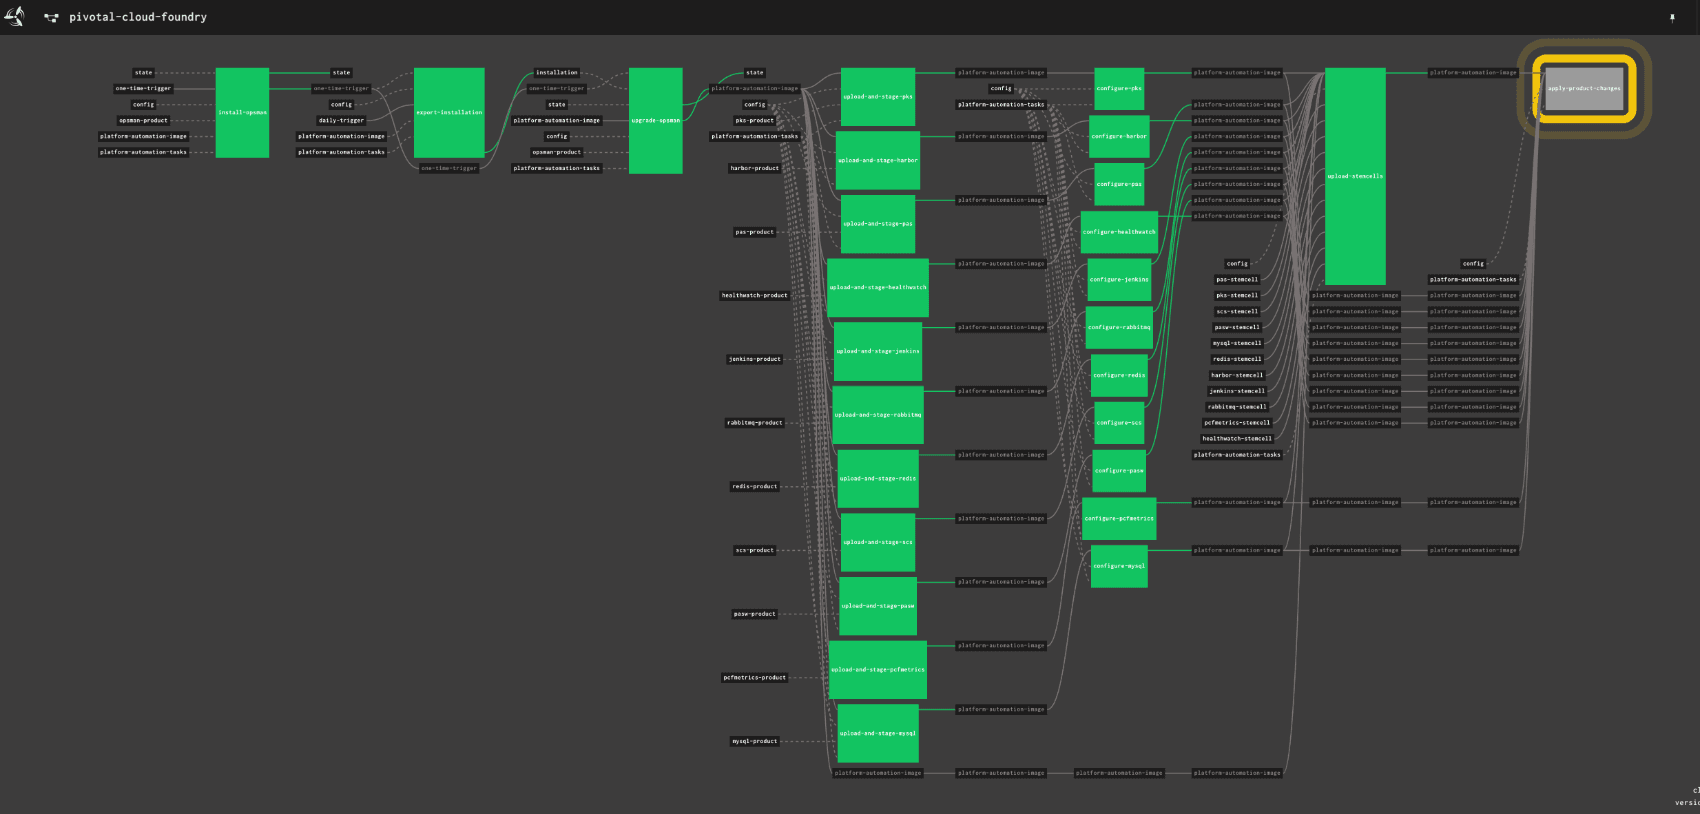1700x814 pixels.
Task: Open the upgrade-opsman job box
Action: 655,121
